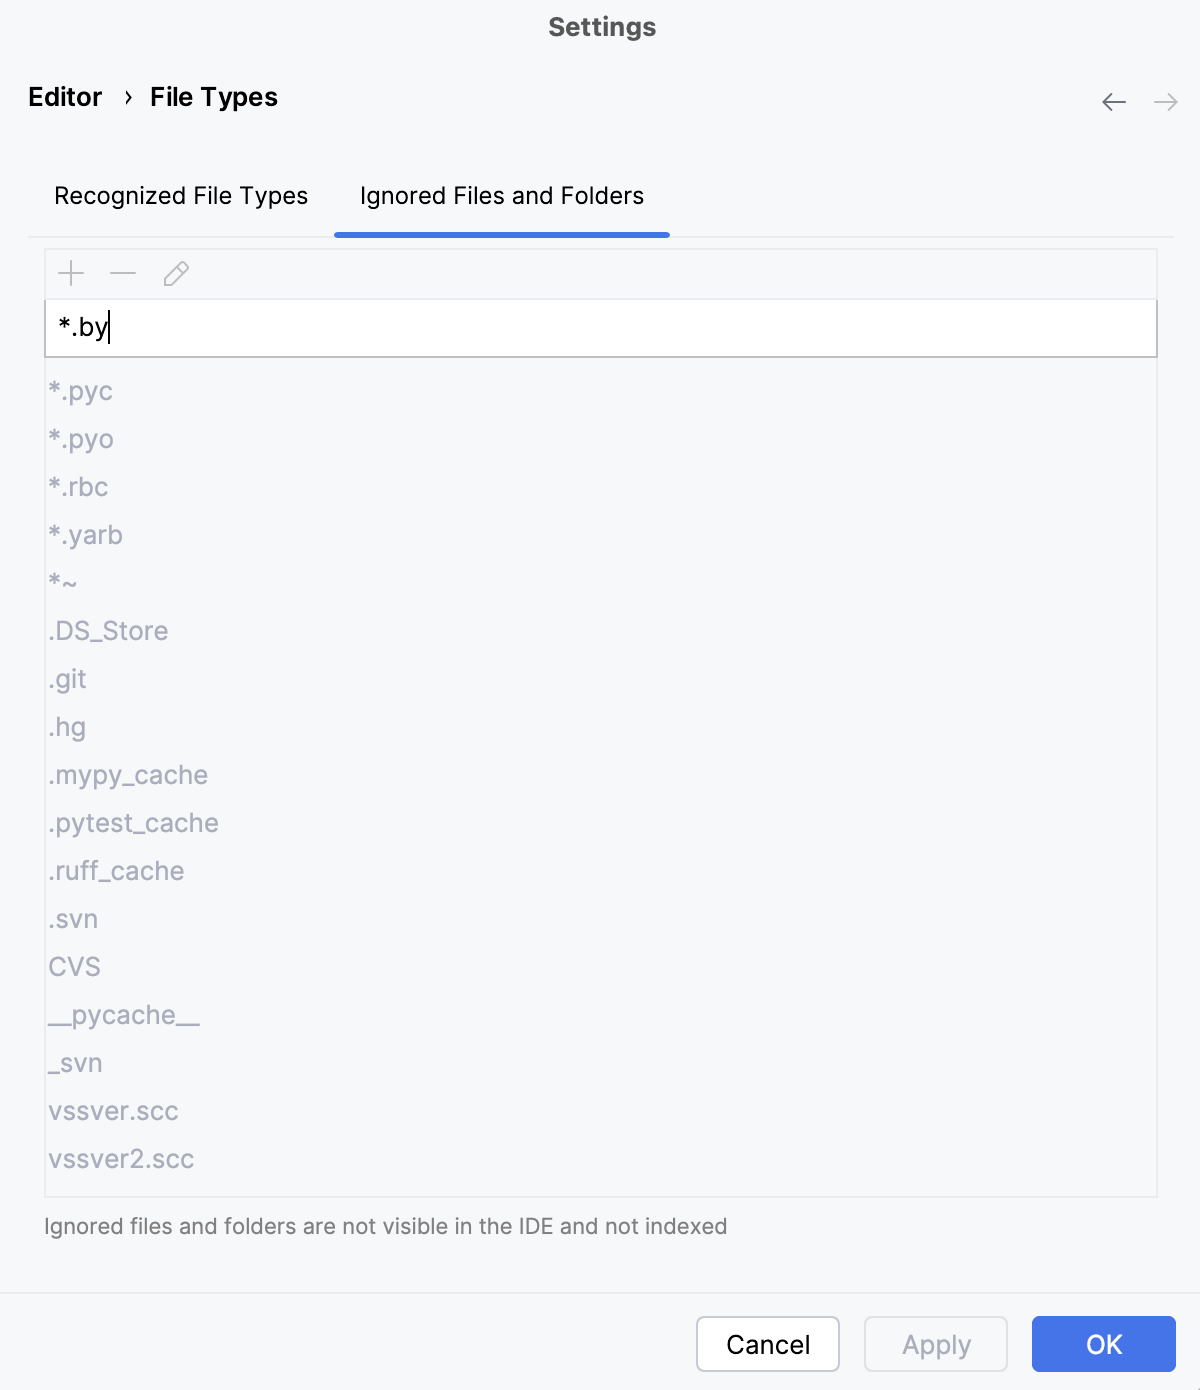This screenshot has width=1200, height=1390.
Task: Select the *.pyc ignore pattern
Action: click(80, 391)
